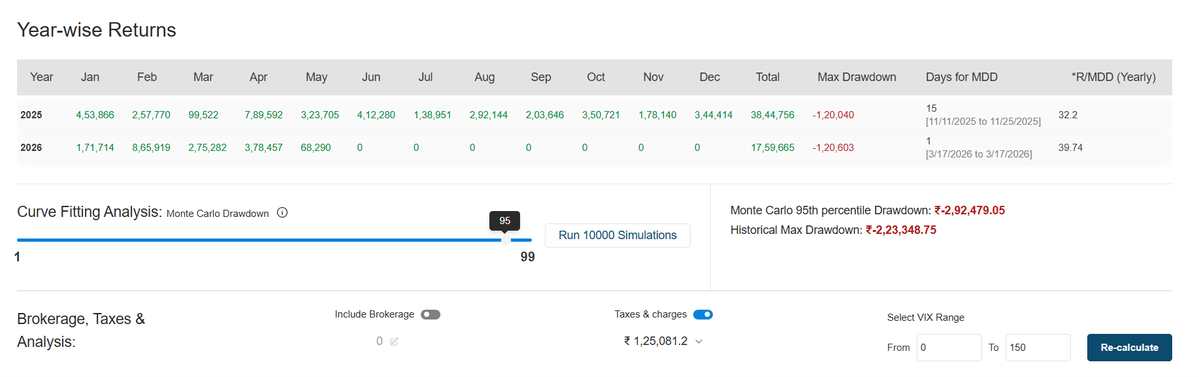Click the 2025 January value 4,53,866

95,115
